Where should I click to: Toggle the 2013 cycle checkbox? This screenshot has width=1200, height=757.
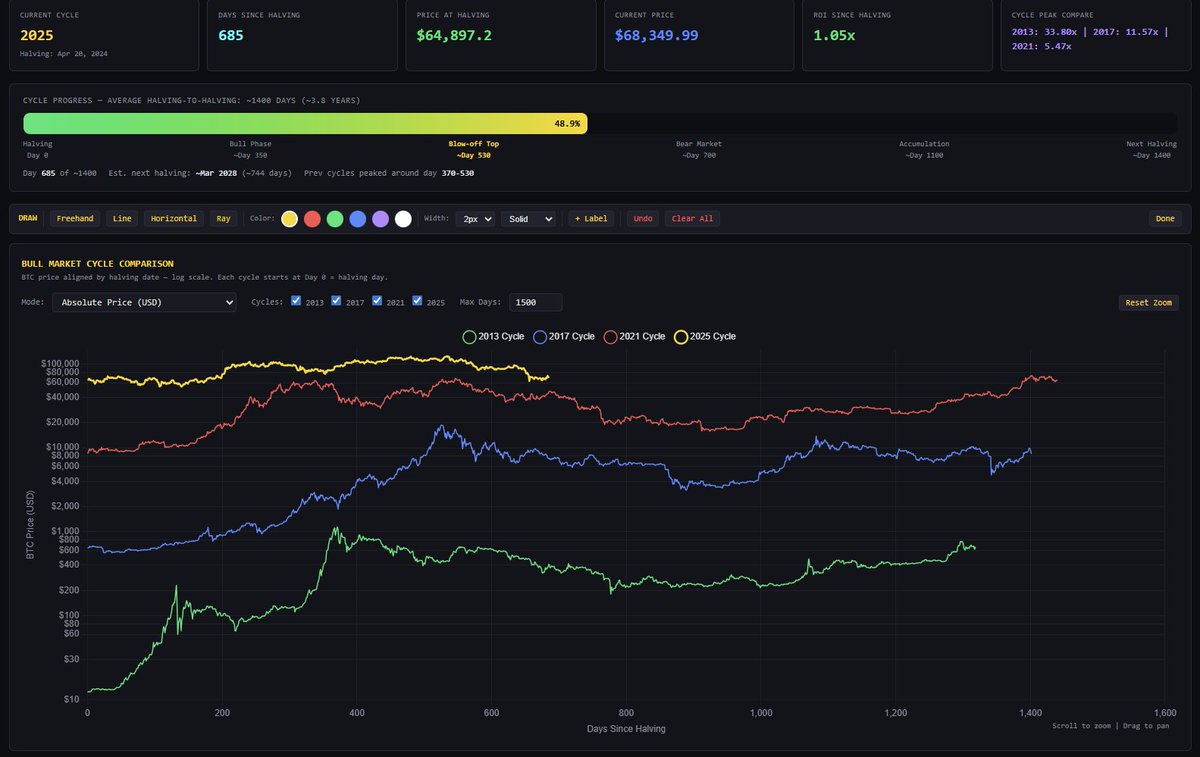click(296, 300)
